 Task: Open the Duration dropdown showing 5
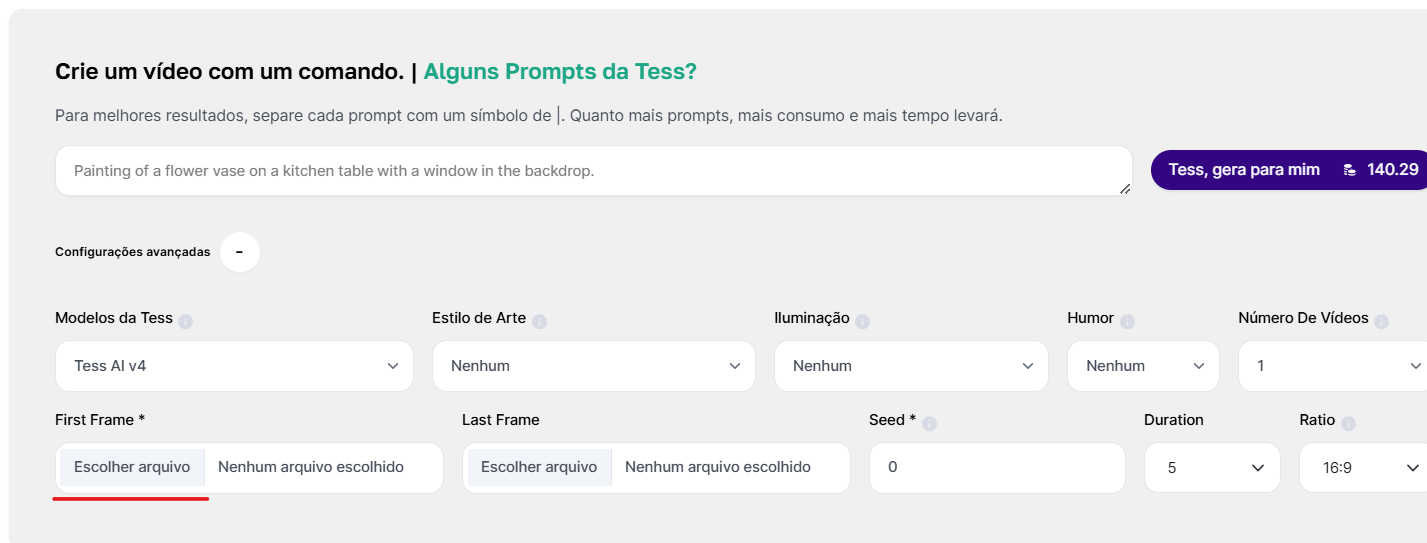click(1212, 468)
